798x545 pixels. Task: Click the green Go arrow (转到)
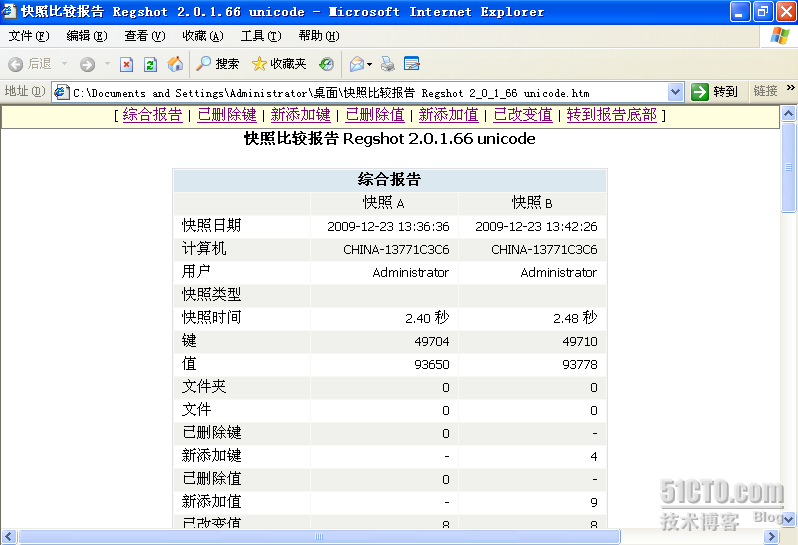700,92
